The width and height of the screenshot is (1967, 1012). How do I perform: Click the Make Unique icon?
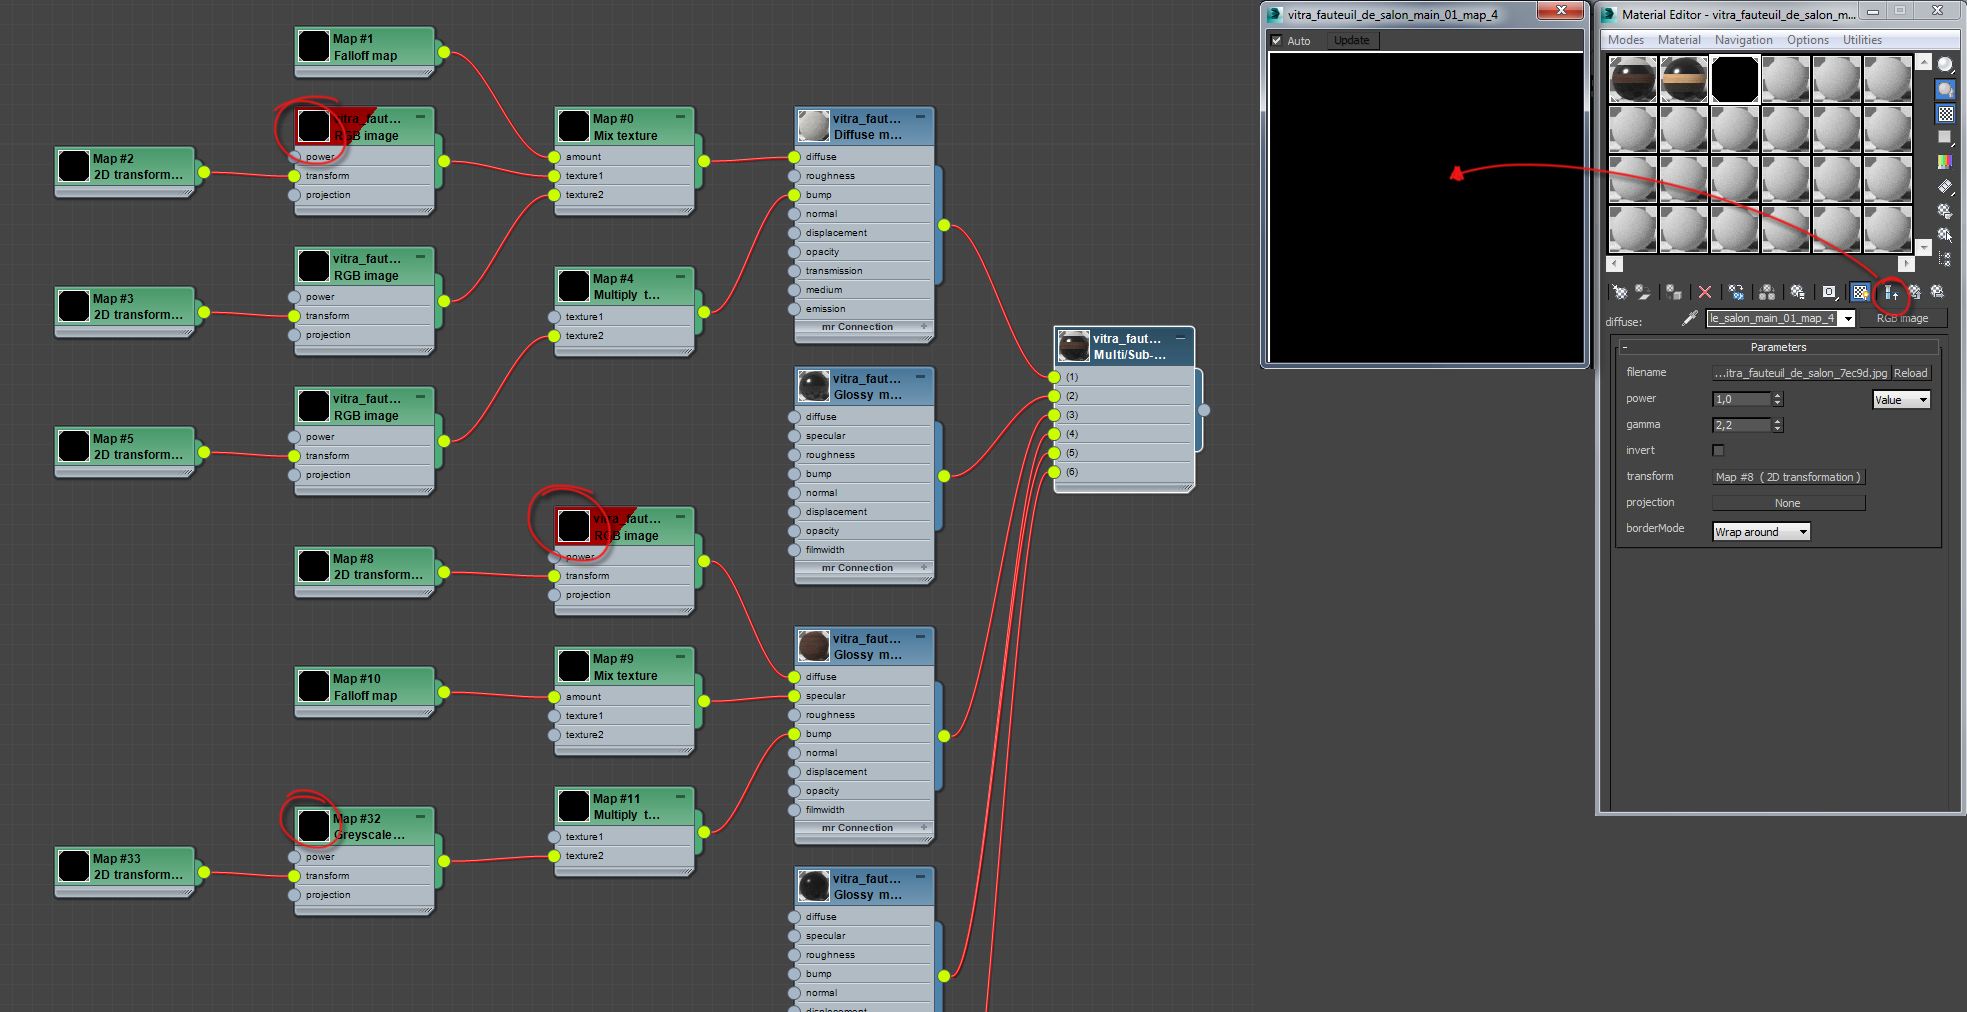(1767, 292)
